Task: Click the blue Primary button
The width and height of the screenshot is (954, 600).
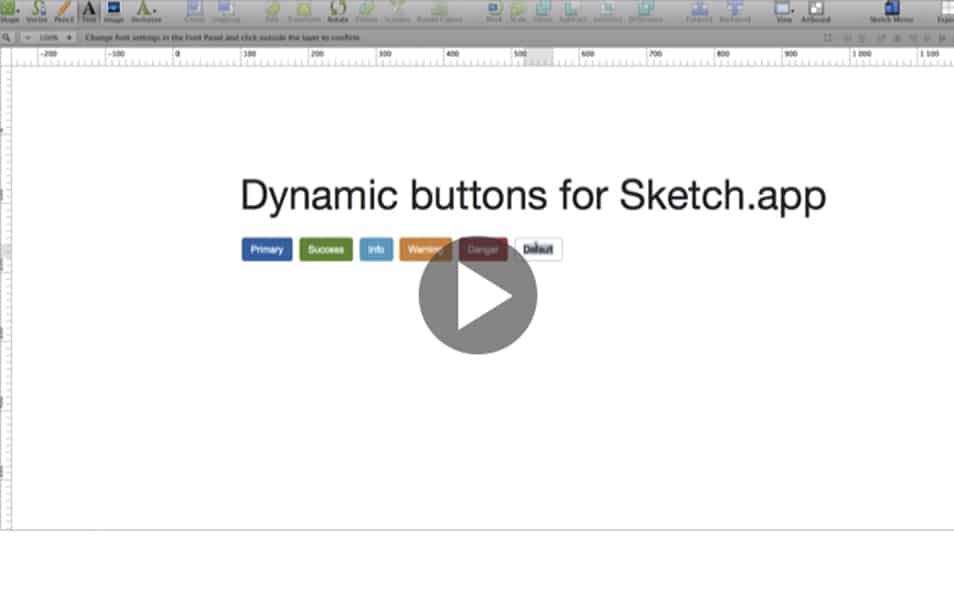Action: (x=266, y=249)
